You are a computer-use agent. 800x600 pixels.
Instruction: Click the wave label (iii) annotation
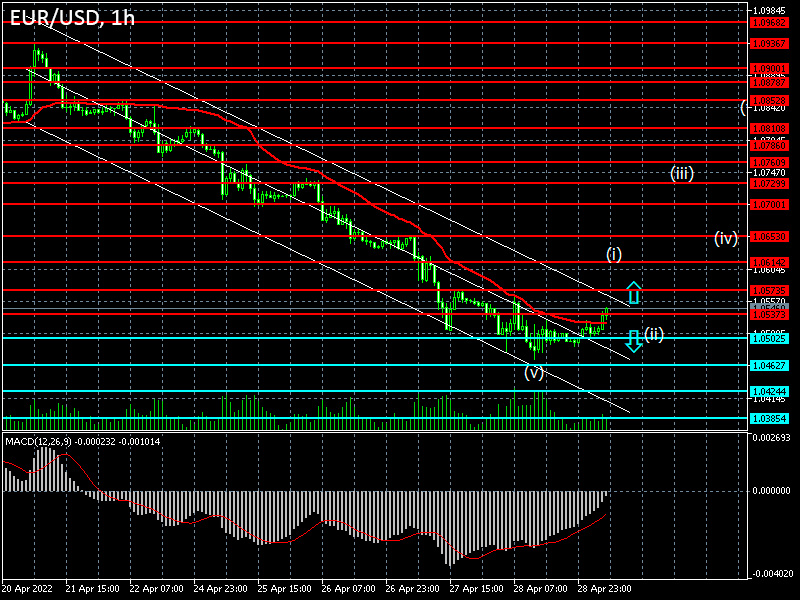(681, 172)
